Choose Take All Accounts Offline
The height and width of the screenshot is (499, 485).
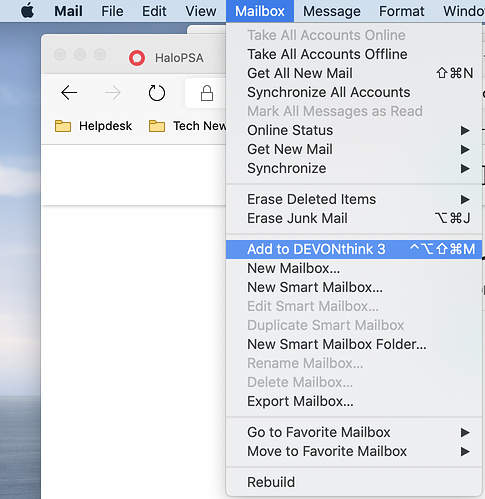coord(354,54)
